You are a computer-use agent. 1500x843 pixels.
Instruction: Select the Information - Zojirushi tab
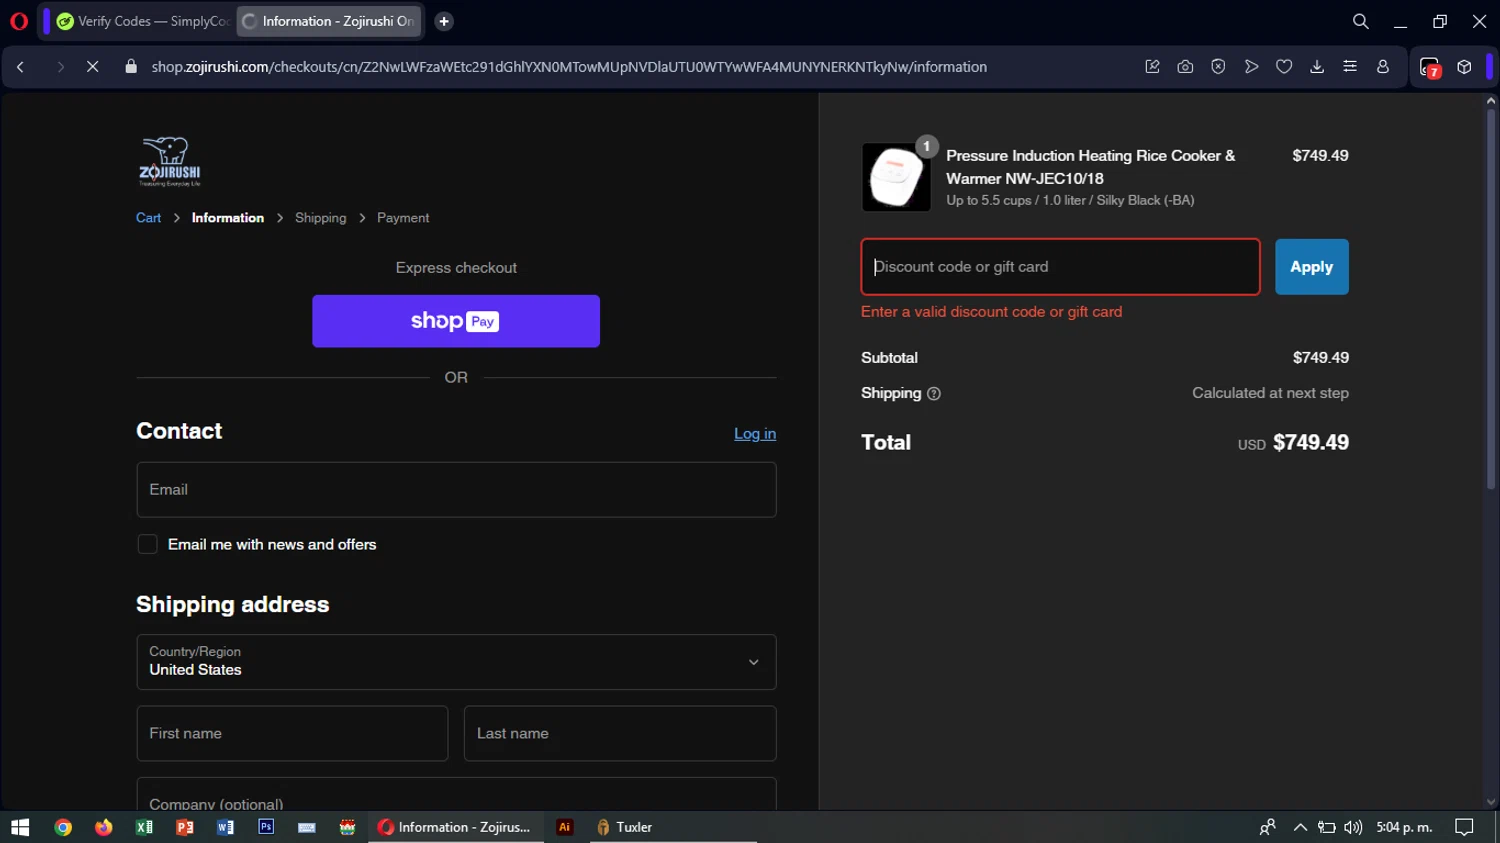[x=329, y=21]
